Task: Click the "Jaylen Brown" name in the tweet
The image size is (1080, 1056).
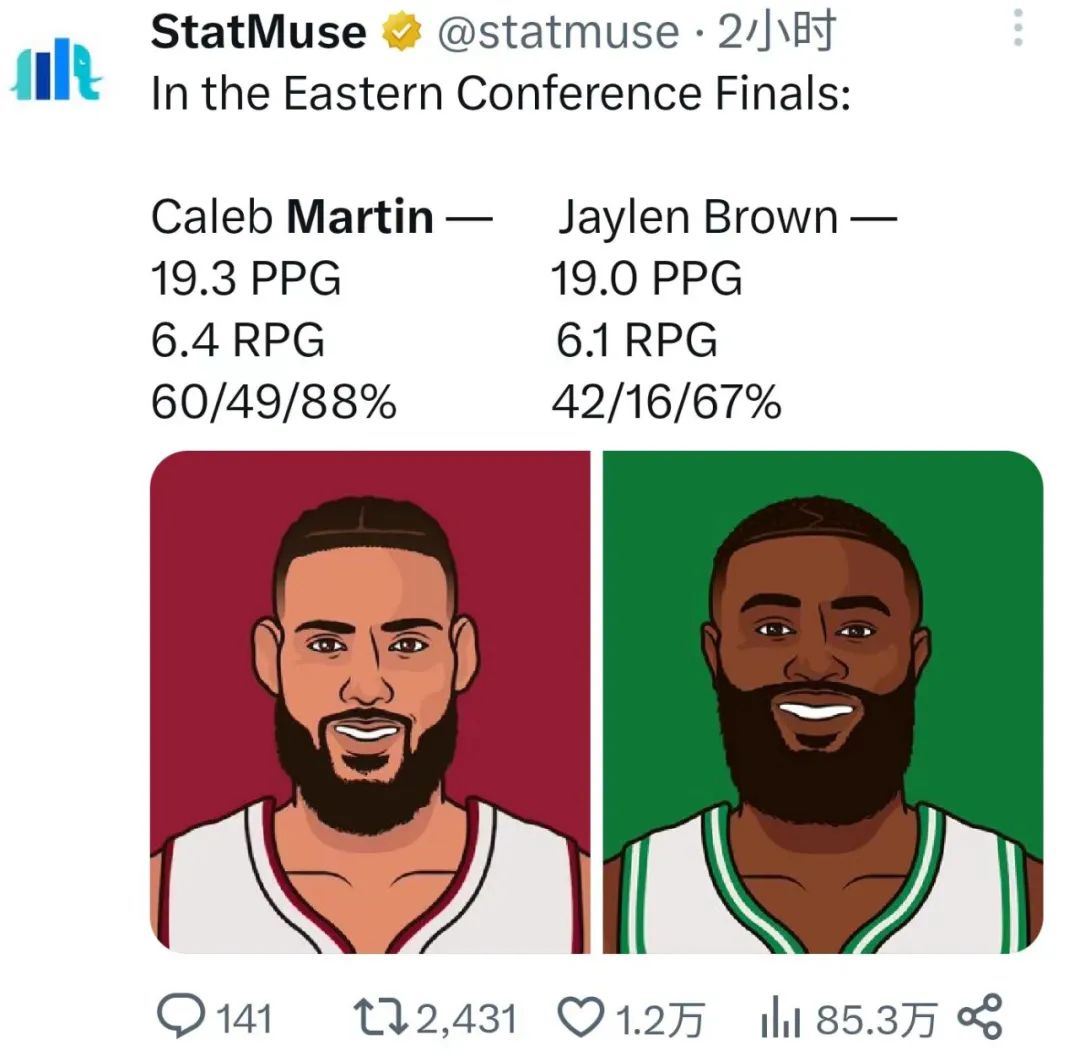Action: pos(697,217)
